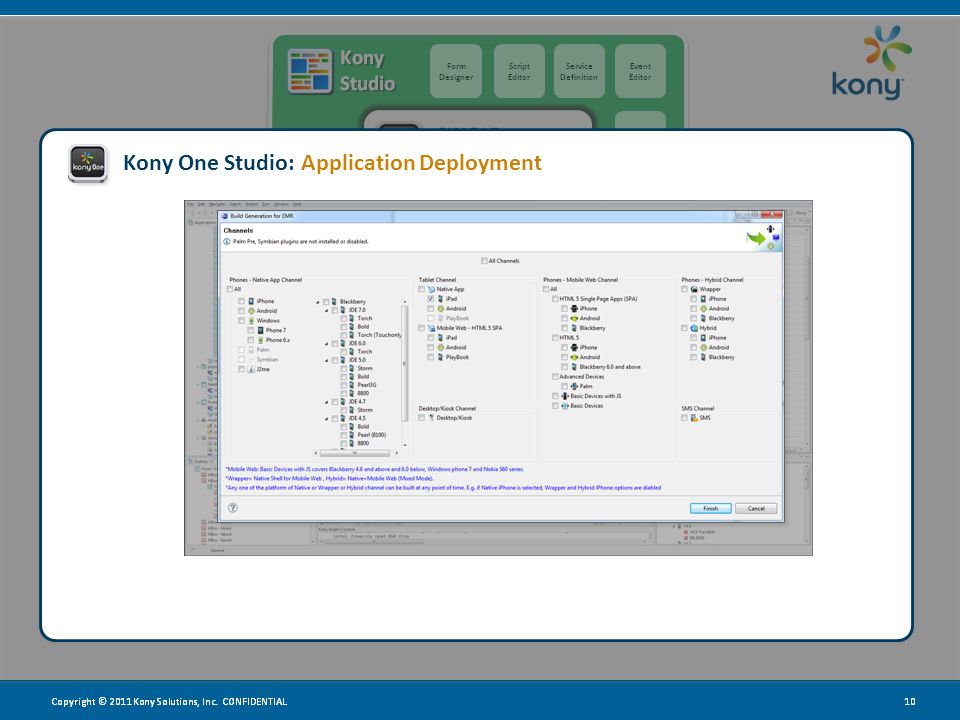
Task: Click the "Build Generation for EMR" dialog title
Action: (261, 216)
